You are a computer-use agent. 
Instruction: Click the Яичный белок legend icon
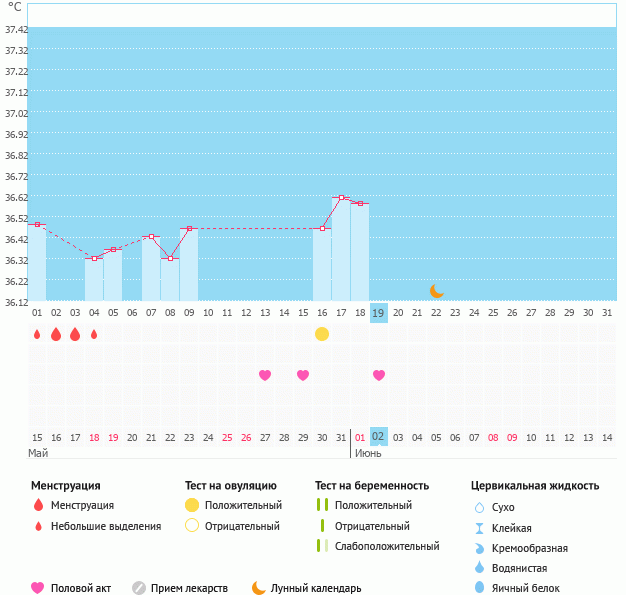tap(479, 588)
